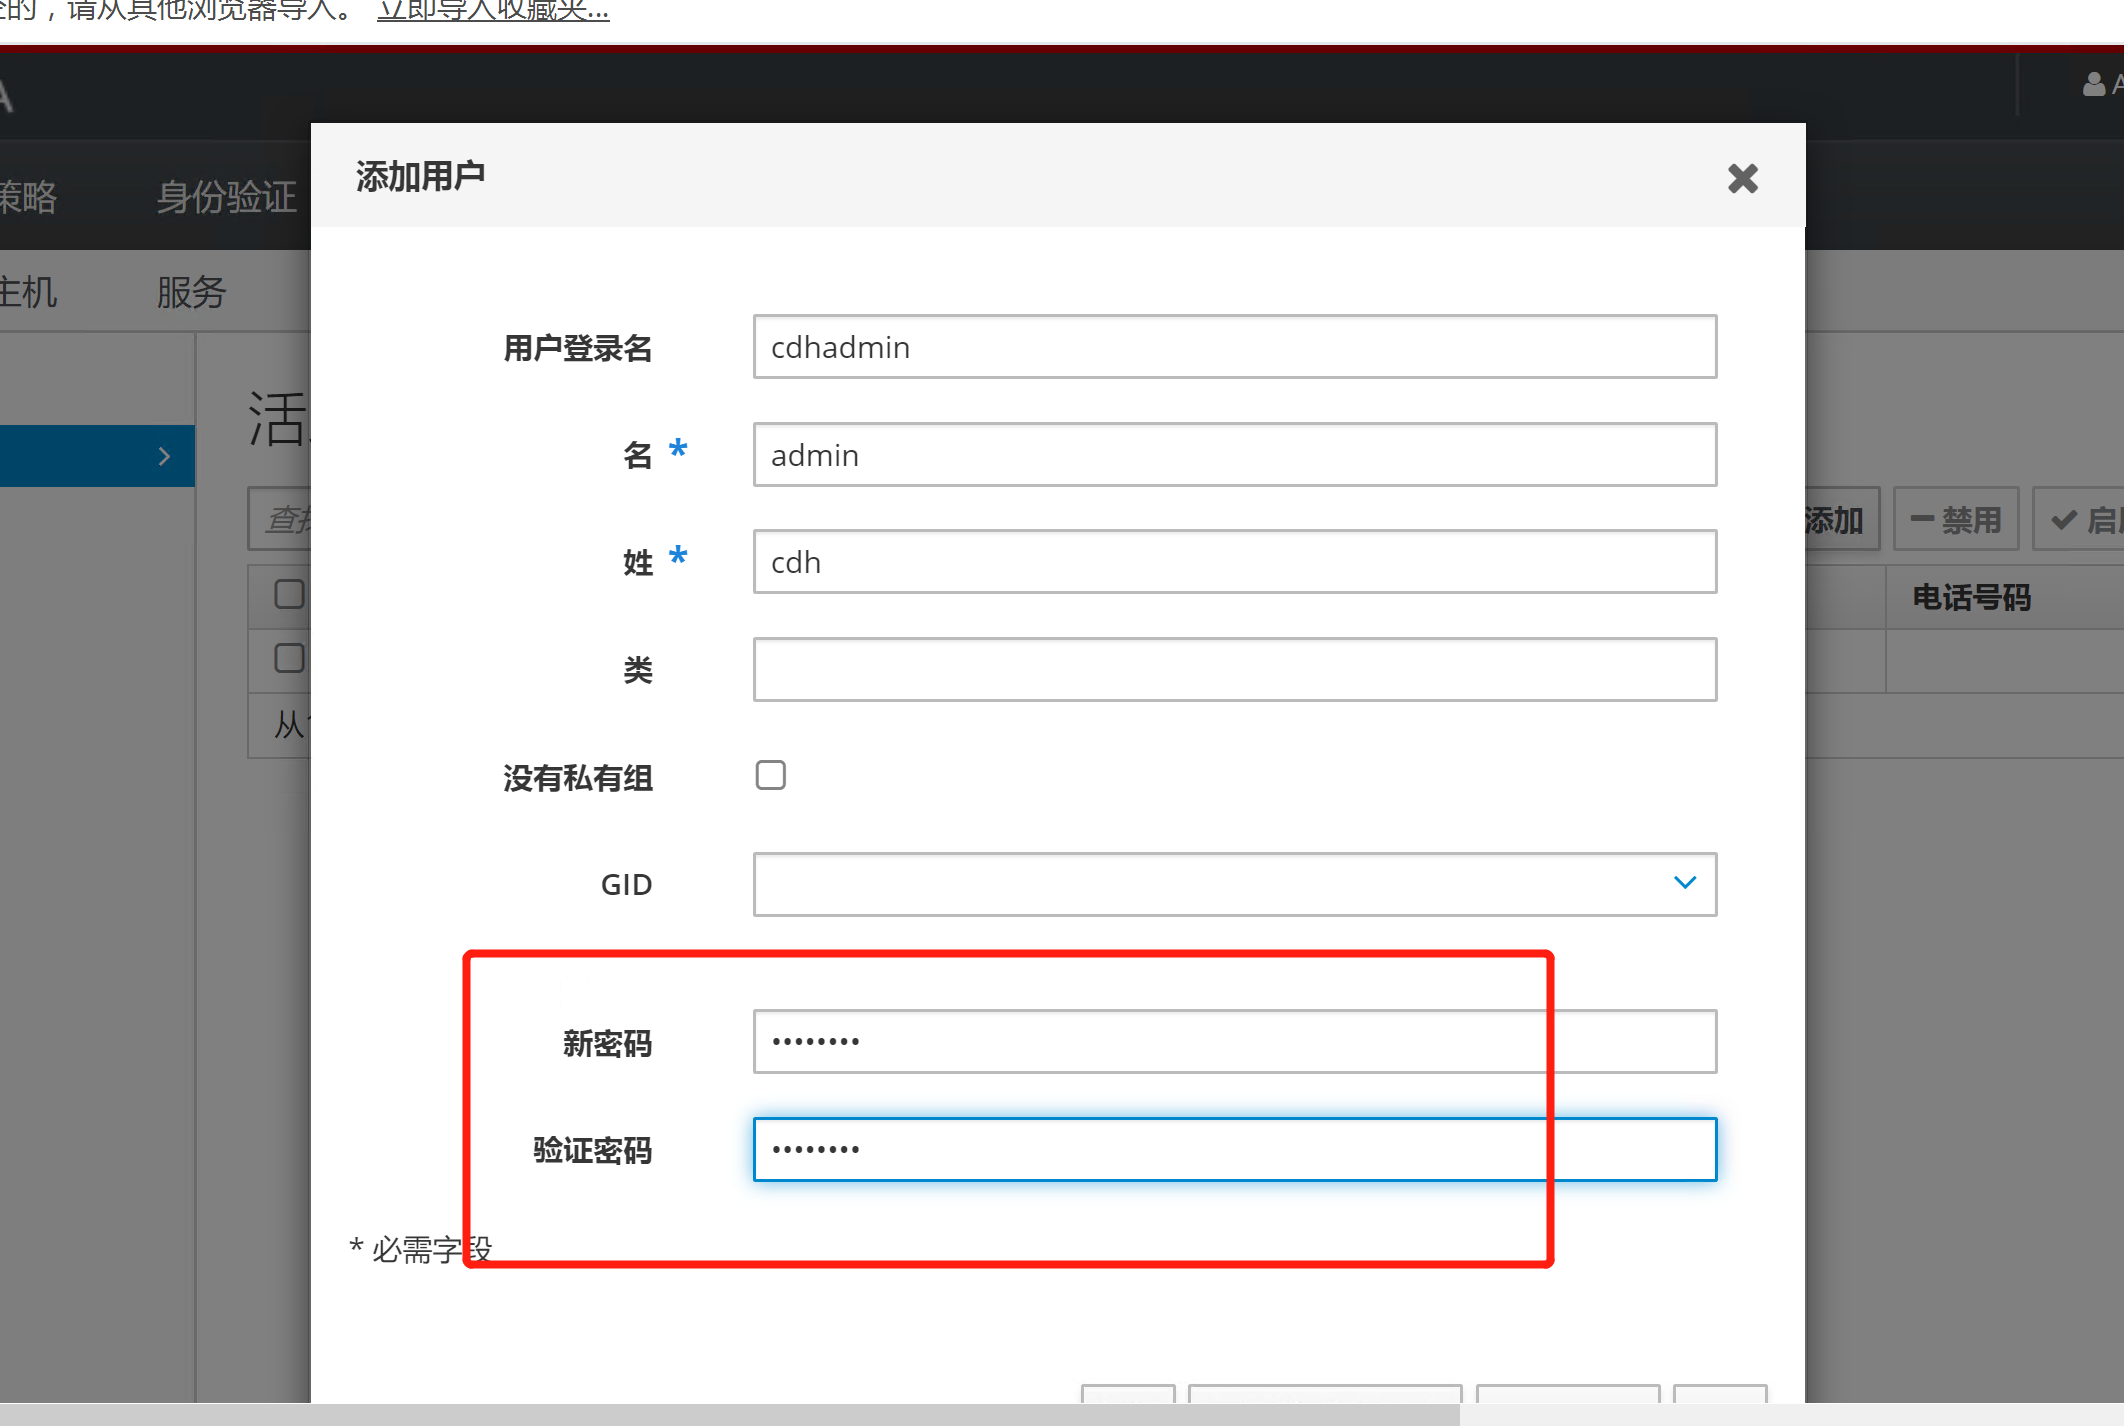Open the 主机 sub-tab in background page
Screen dimensions: 2124x1426
point(28,292)
